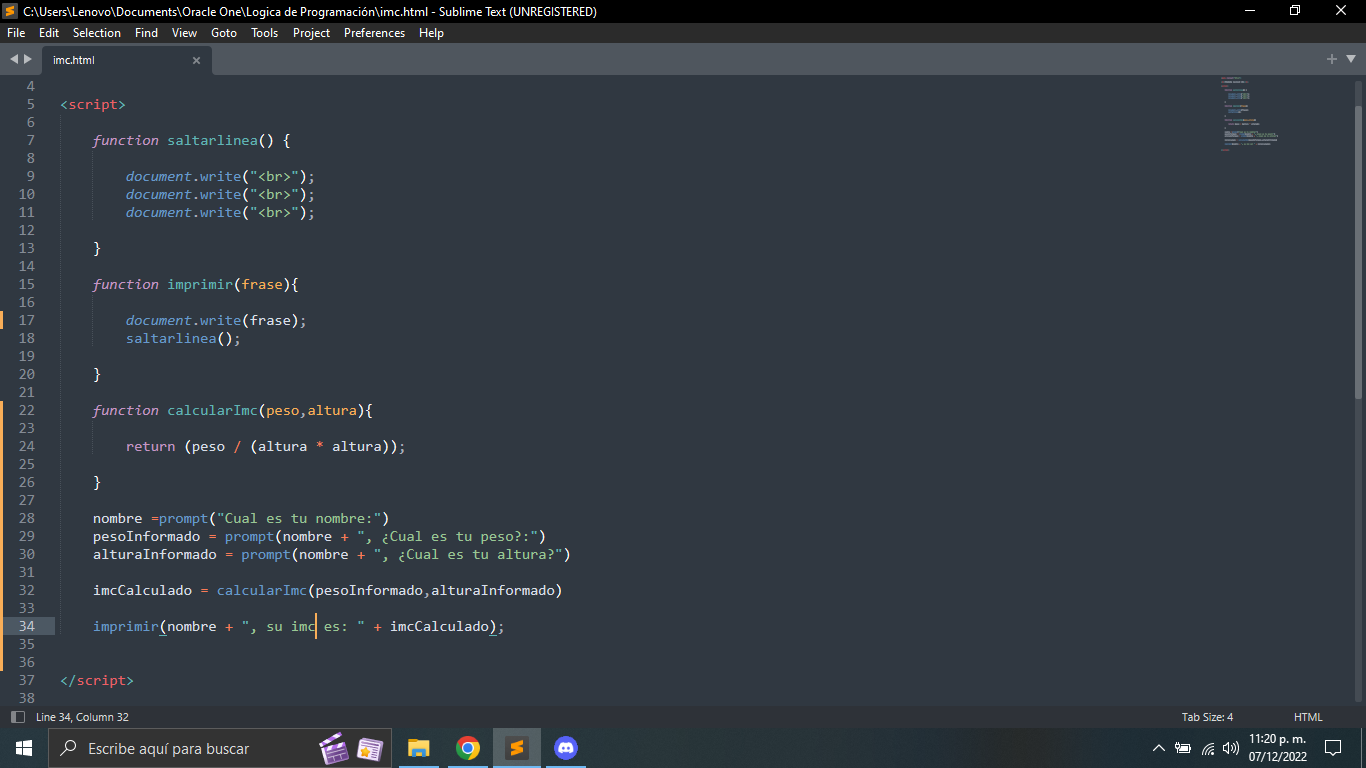
Task: Open the Windows Start menu
Action: point(24,748)
